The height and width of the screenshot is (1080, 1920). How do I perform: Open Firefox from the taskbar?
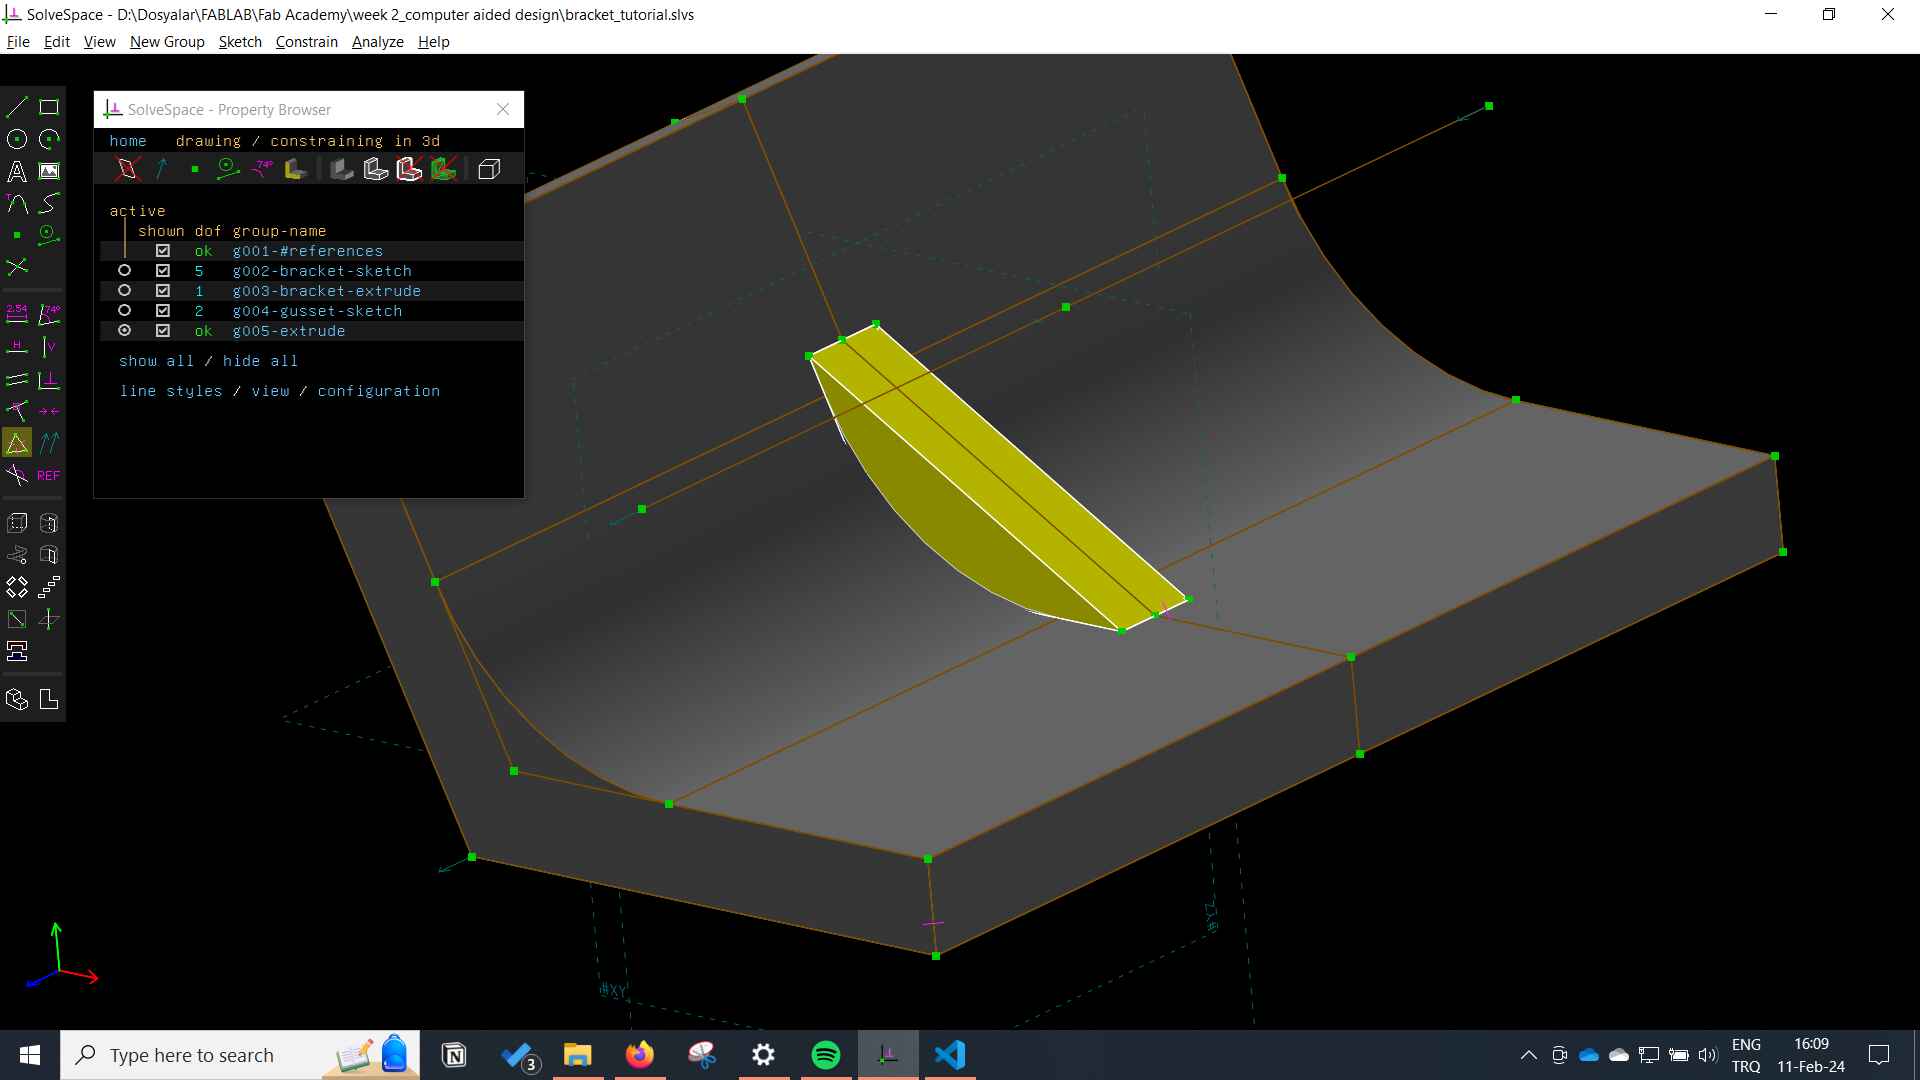640,1055
